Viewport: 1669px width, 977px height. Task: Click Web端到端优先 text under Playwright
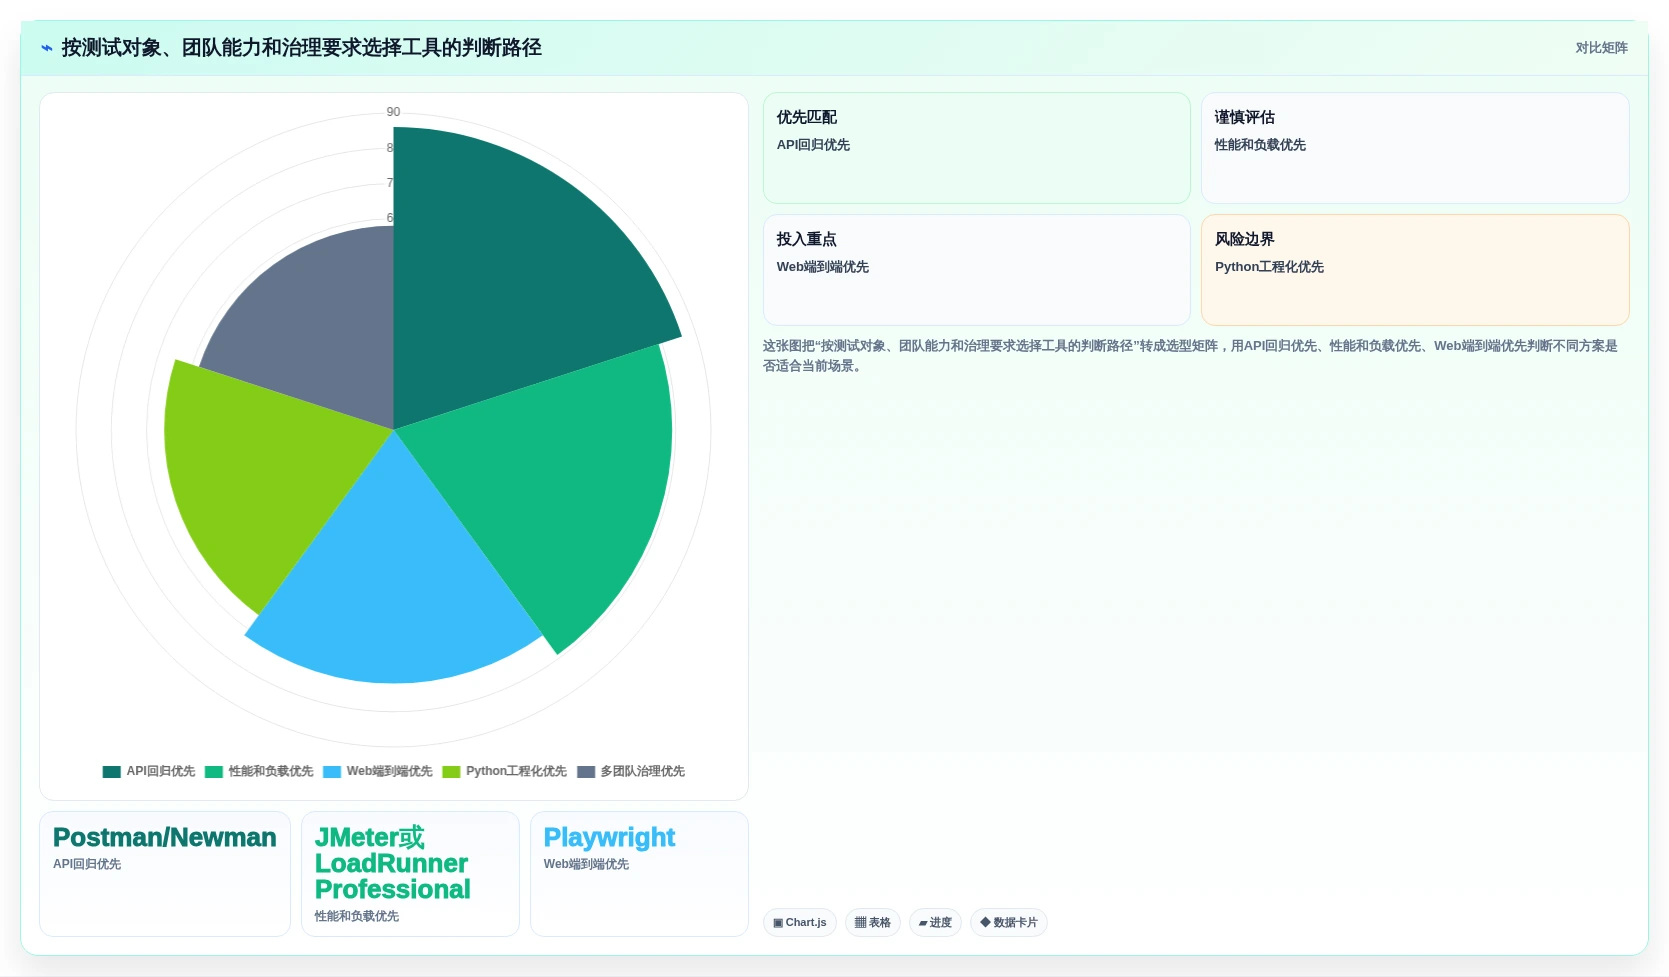[586, 864]
